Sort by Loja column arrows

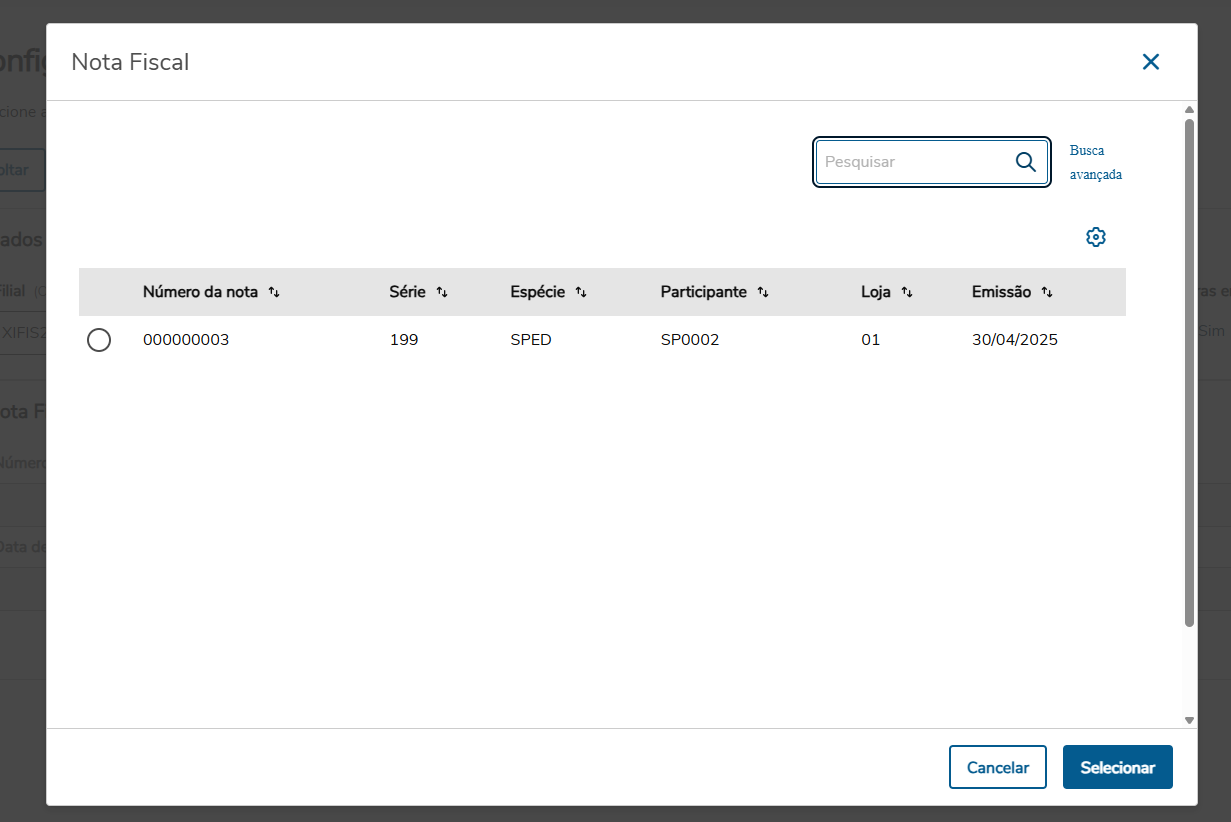907,293
